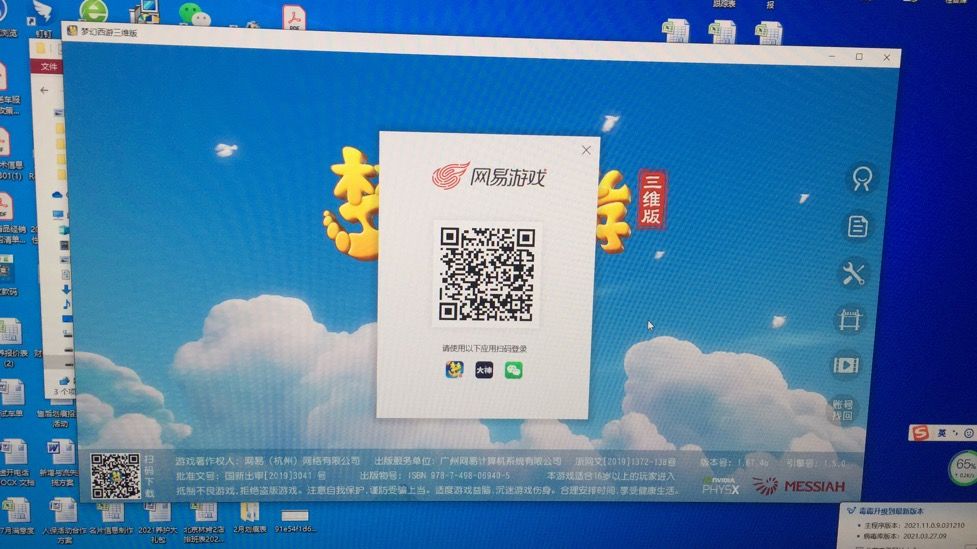Image resolution: width=977 pixels, height=549 pixels.
Task: Toggle the 英 language mode on Sogou bar
Action: 941,432
